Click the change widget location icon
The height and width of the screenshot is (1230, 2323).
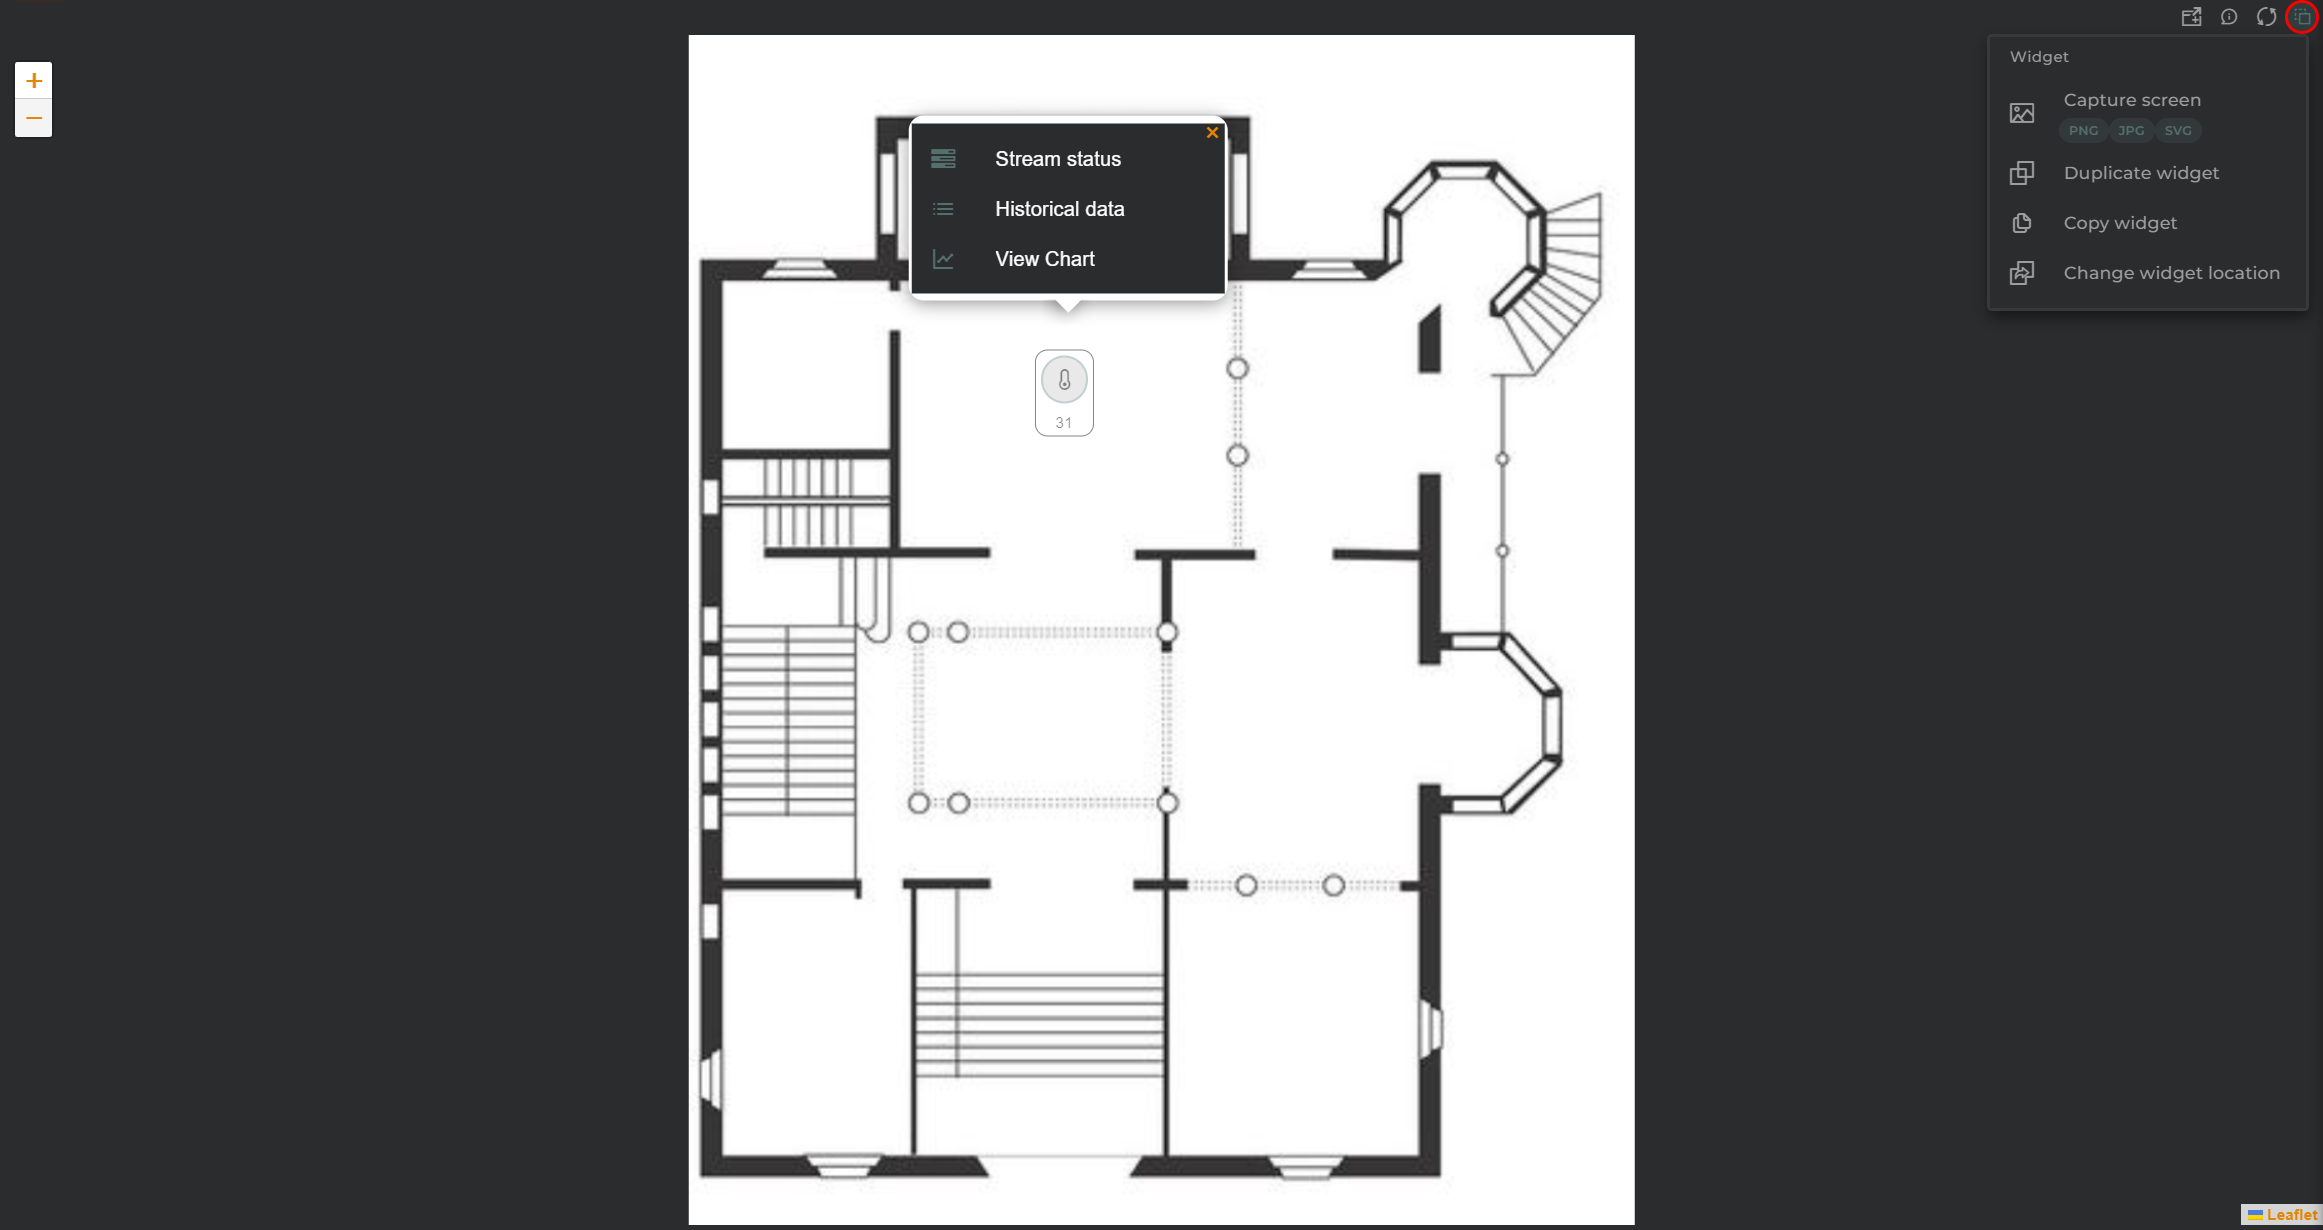(2023, 272)
